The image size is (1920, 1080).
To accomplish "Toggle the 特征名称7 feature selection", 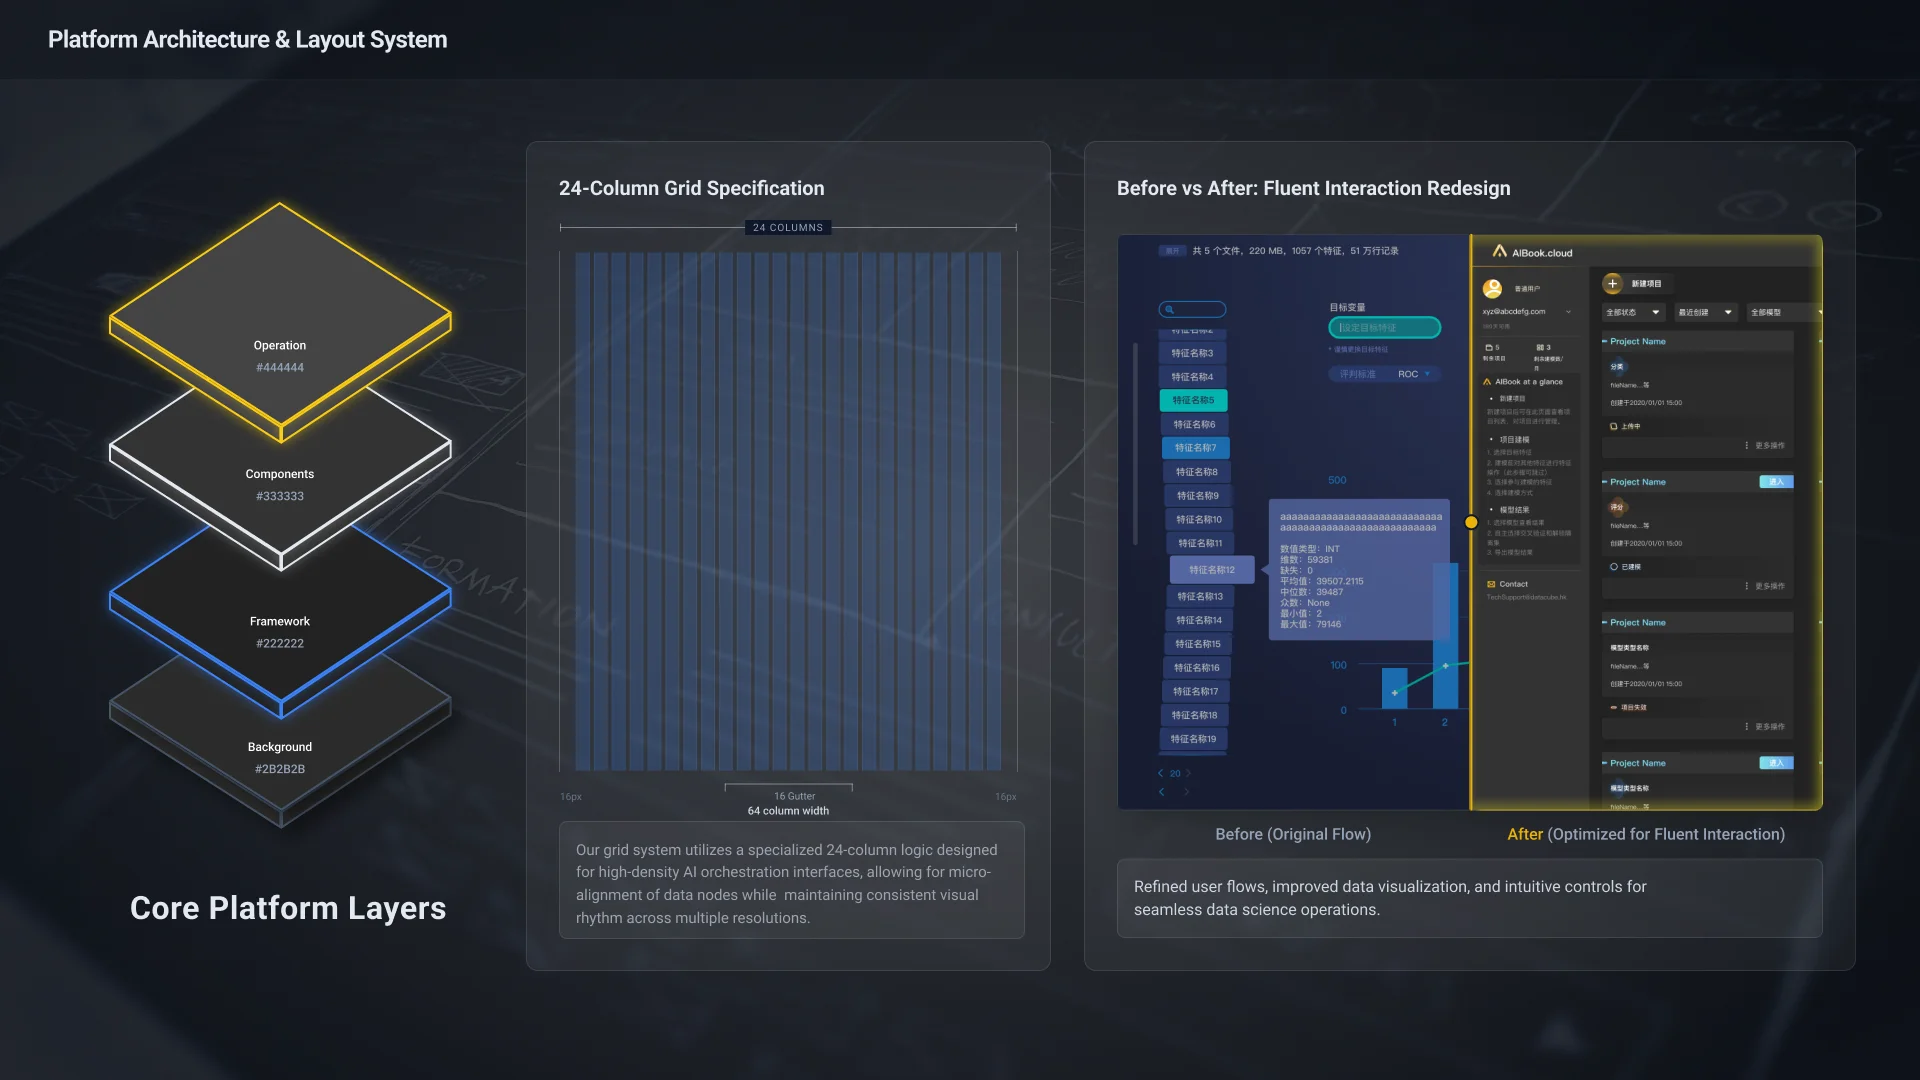I will 1195,447.
